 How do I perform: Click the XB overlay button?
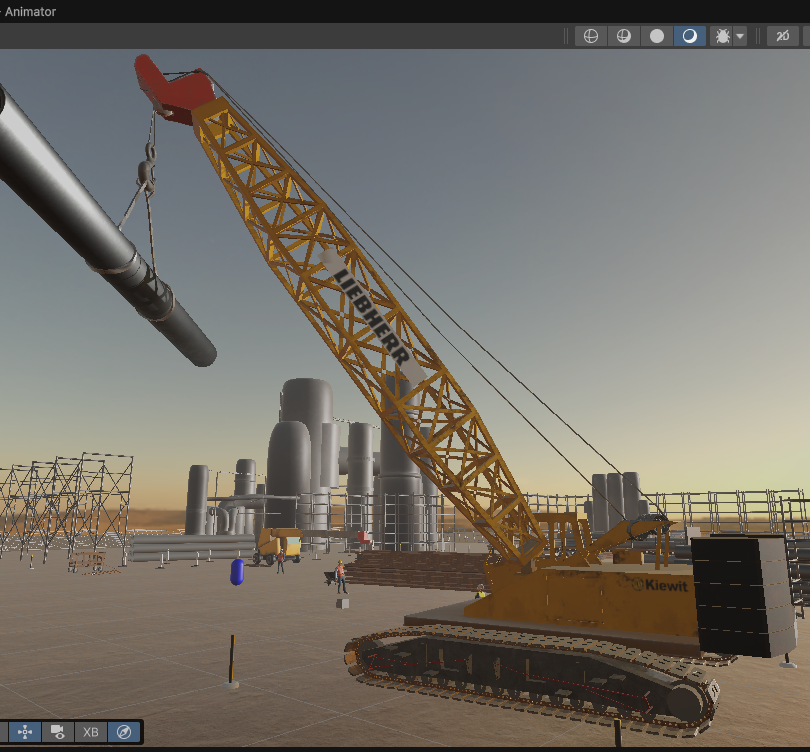coord(90,732)
